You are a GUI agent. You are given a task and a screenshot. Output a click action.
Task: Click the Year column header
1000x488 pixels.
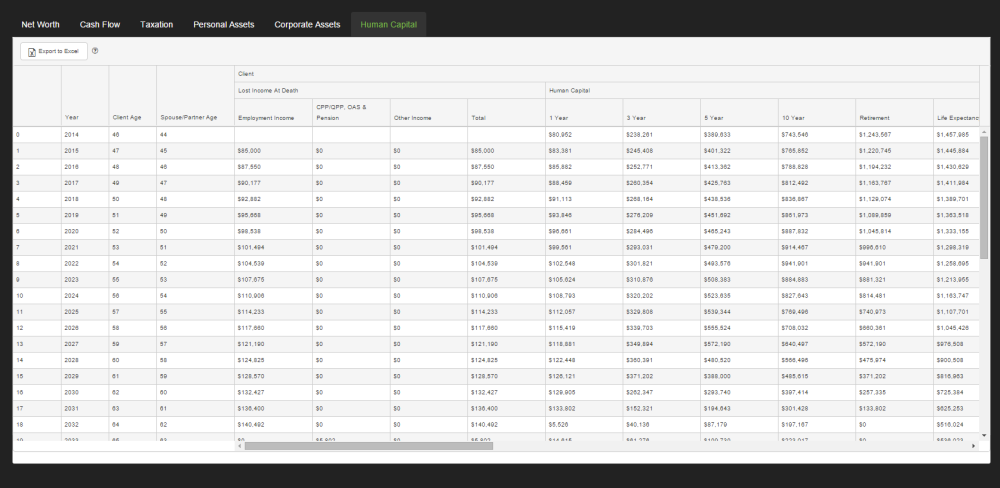point(72,117)
